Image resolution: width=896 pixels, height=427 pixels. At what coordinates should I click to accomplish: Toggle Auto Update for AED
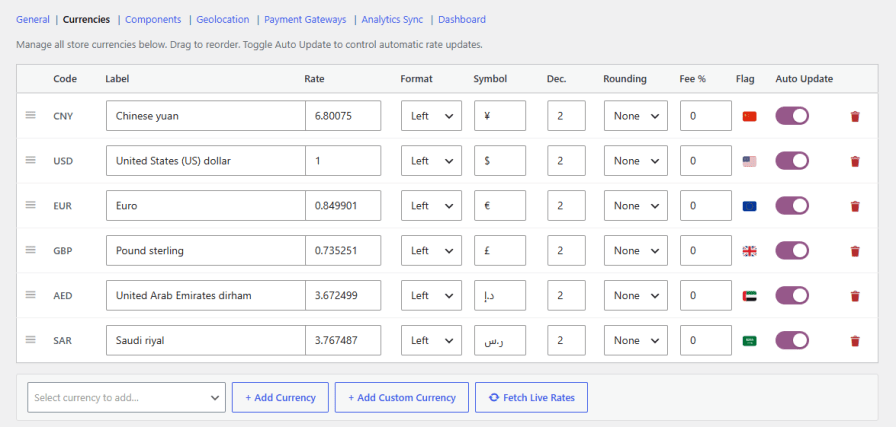point(792,296)
